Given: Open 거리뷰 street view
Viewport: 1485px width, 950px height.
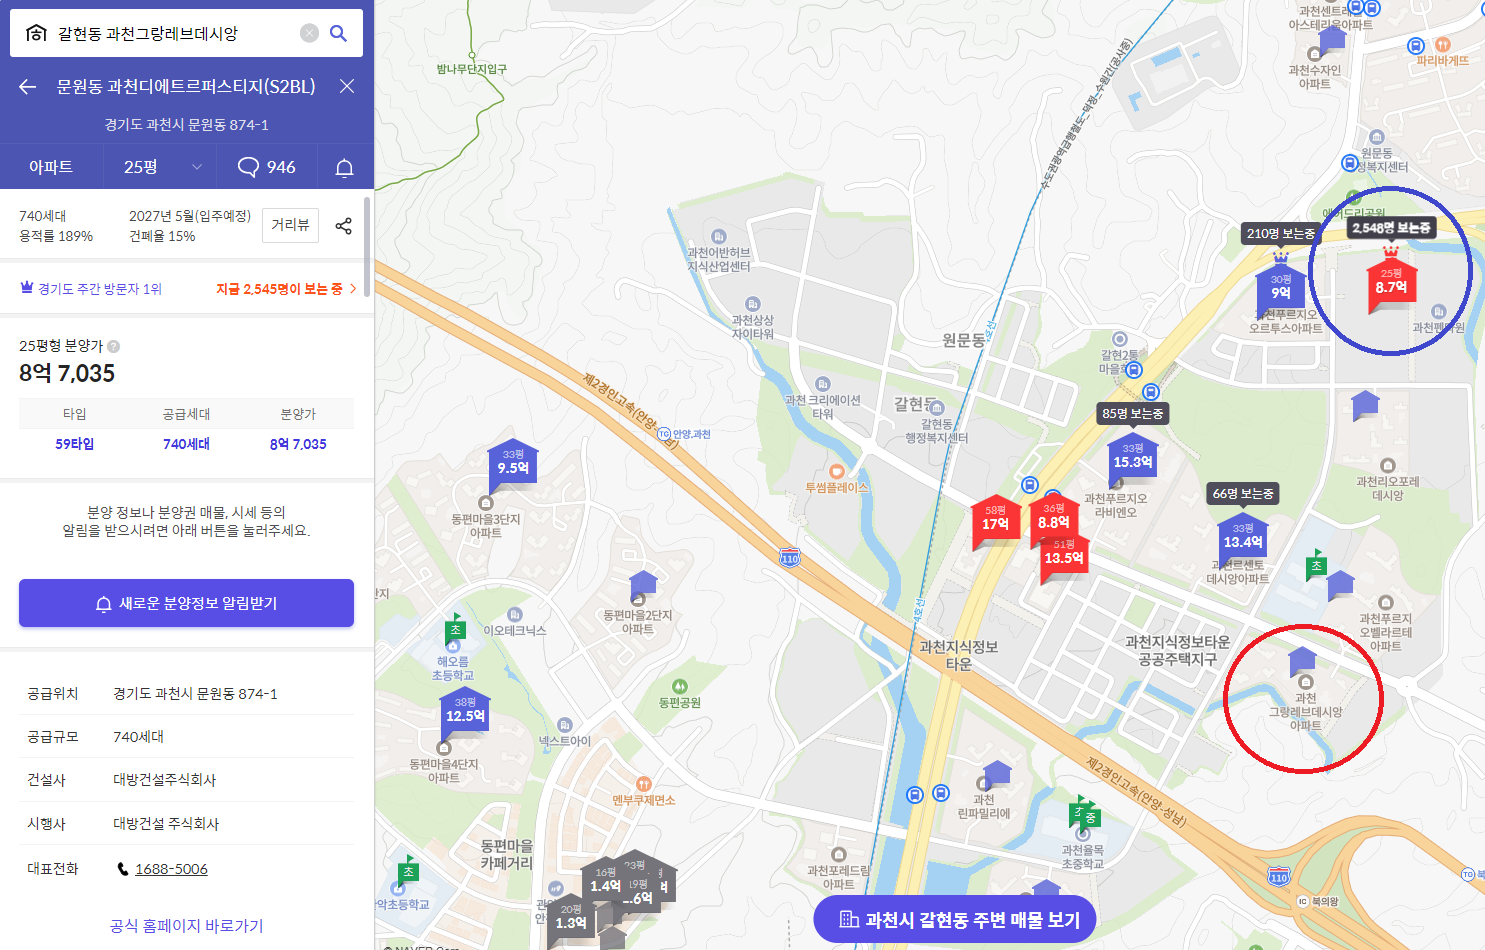Looking at the screenshot, I should 290,225.
